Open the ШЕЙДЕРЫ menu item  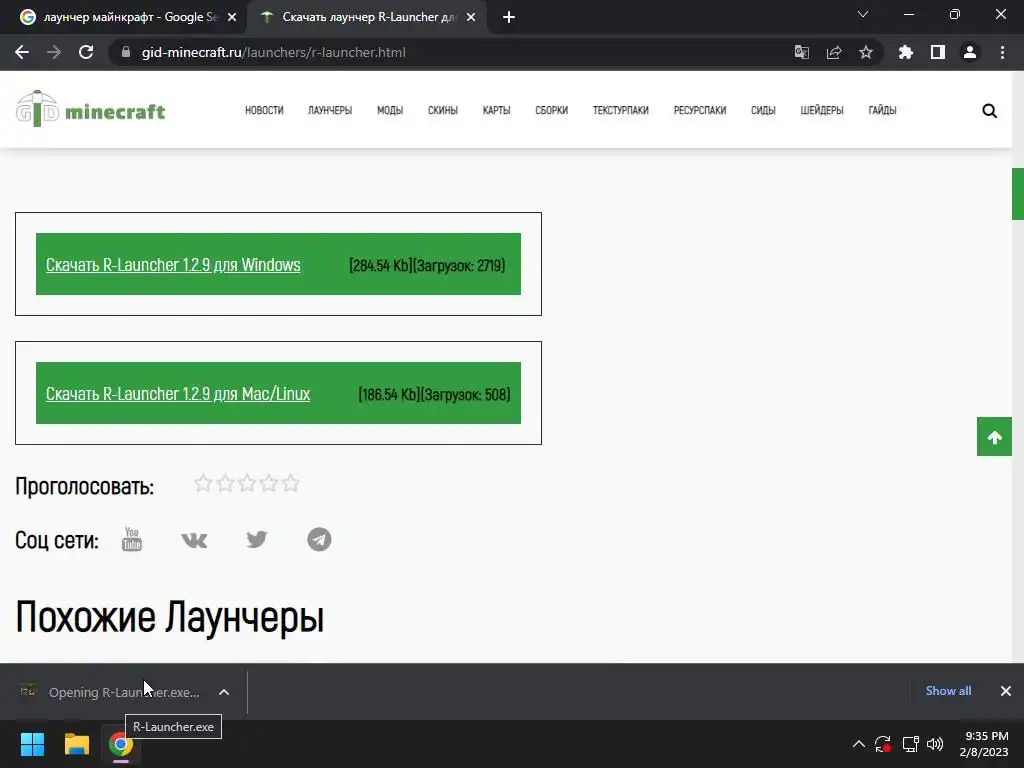point(822,110)
